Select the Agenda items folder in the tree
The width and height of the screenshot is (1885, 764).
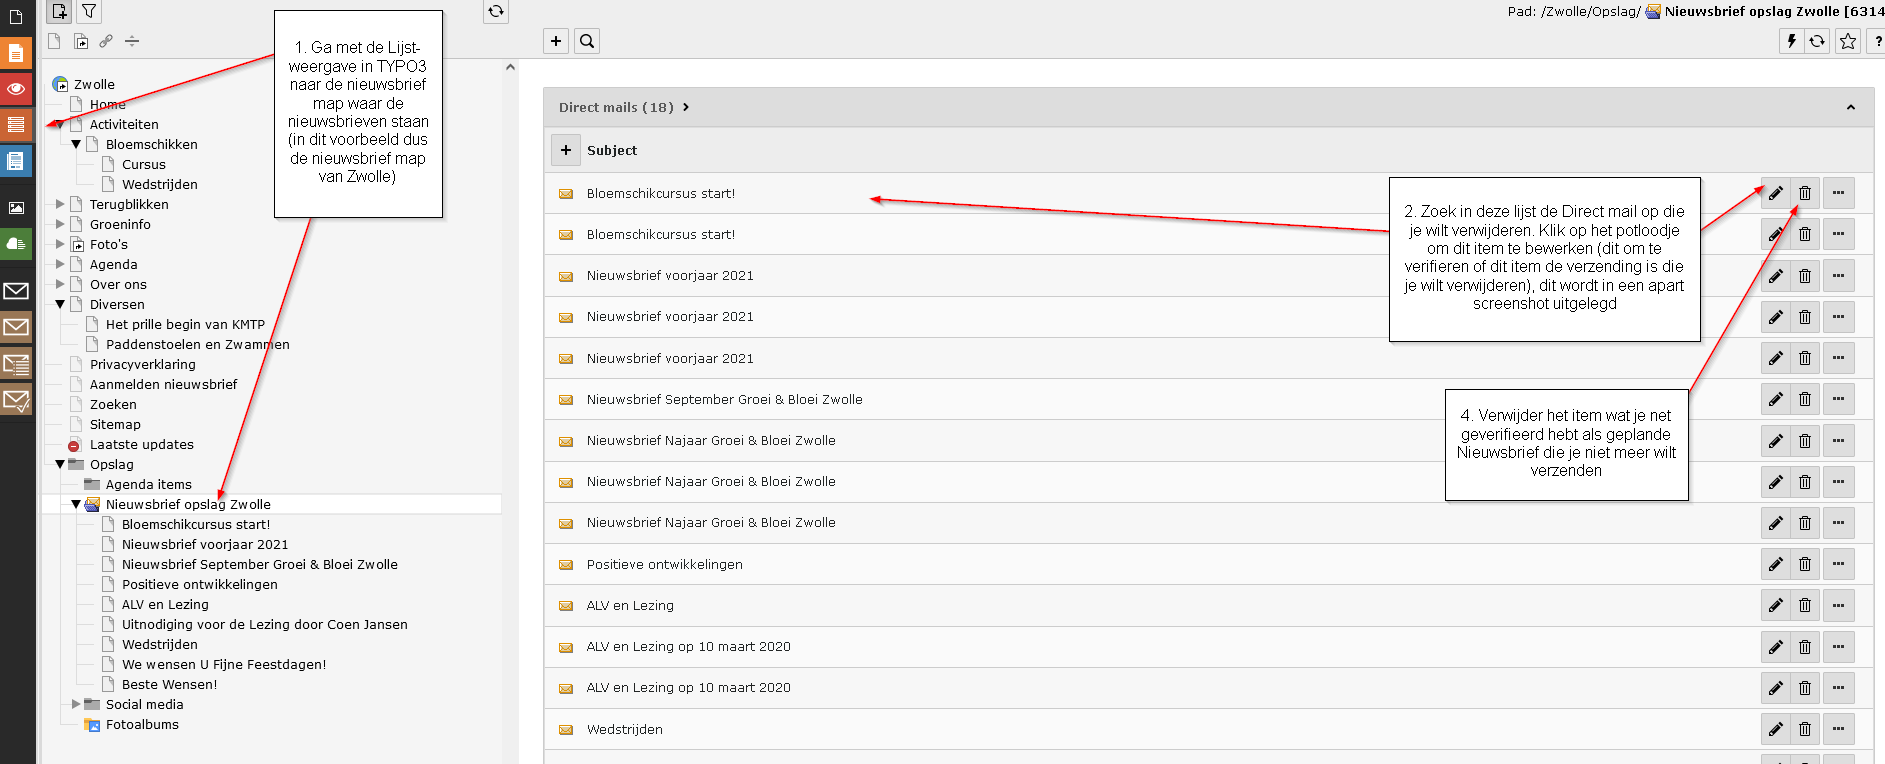(x=148, y=485)
